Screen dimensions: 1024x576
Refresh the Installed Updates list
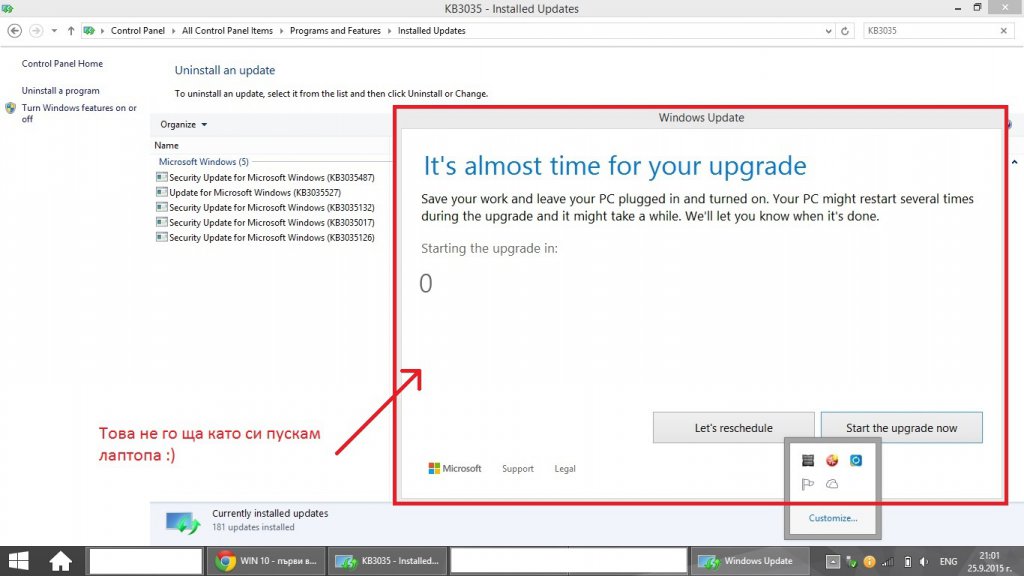pos(845,31)
